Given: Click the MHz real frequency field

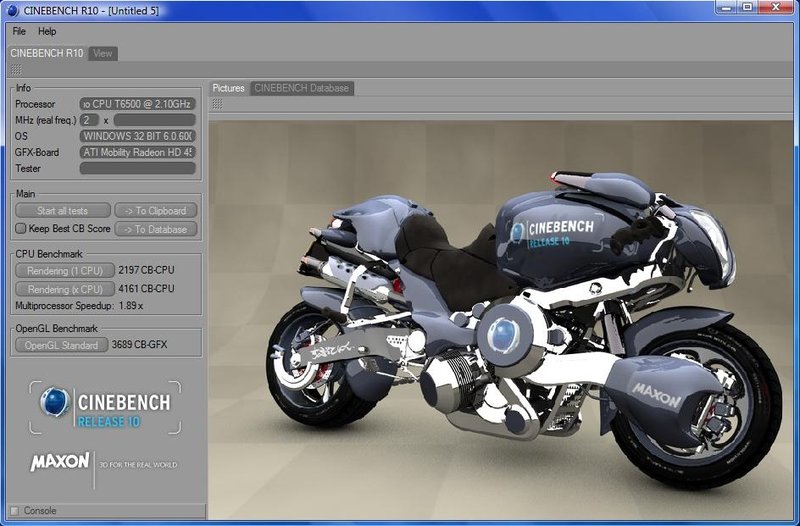Looking at the screenshot, I should tap(155, 120).
